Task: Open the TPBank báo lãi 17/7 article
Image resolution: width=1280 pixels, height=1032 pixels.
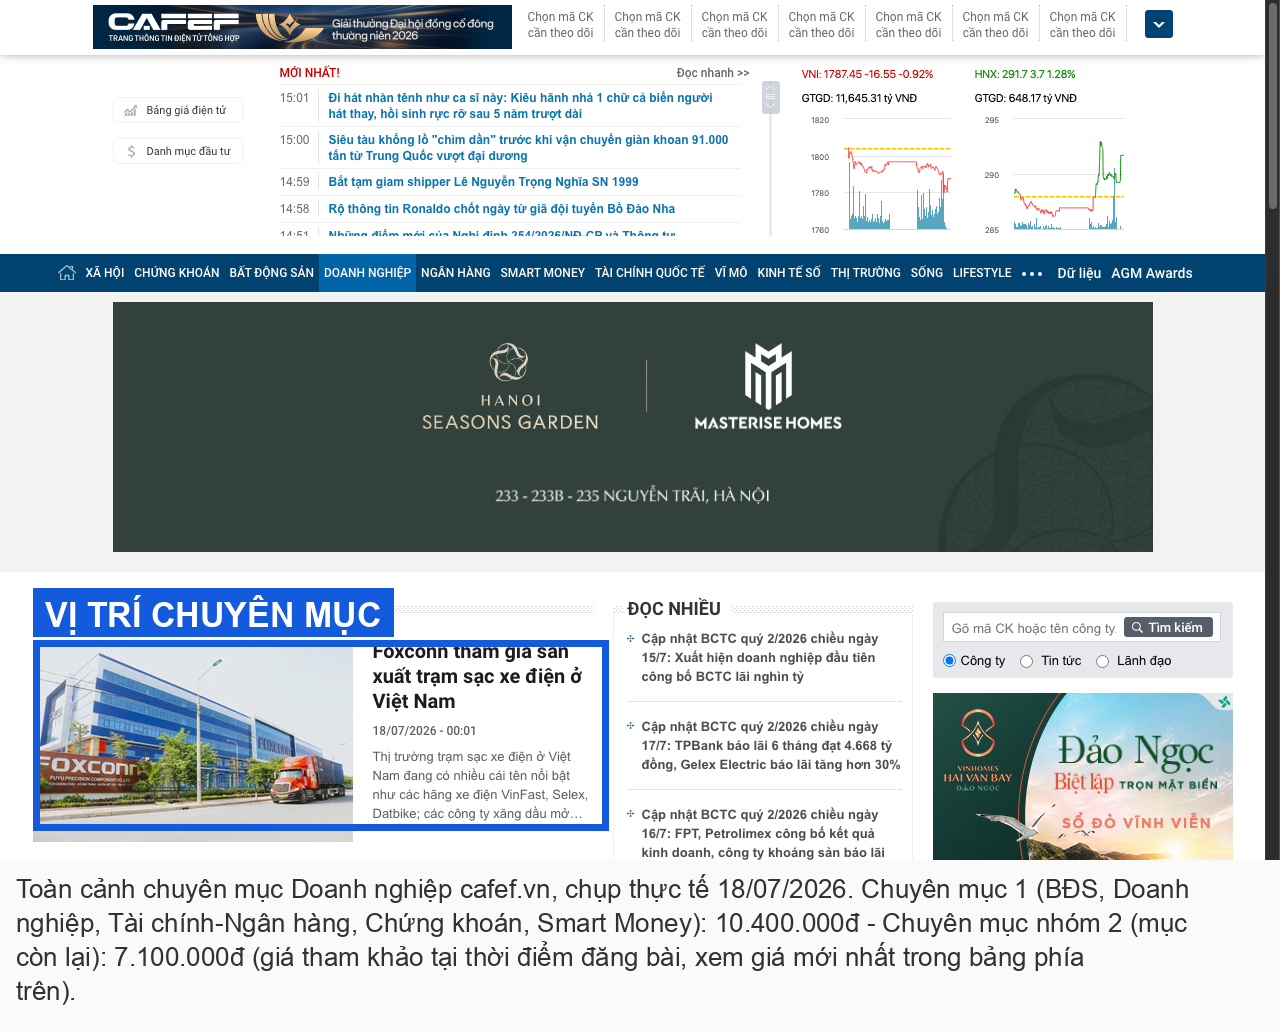Action: point(771,745)
